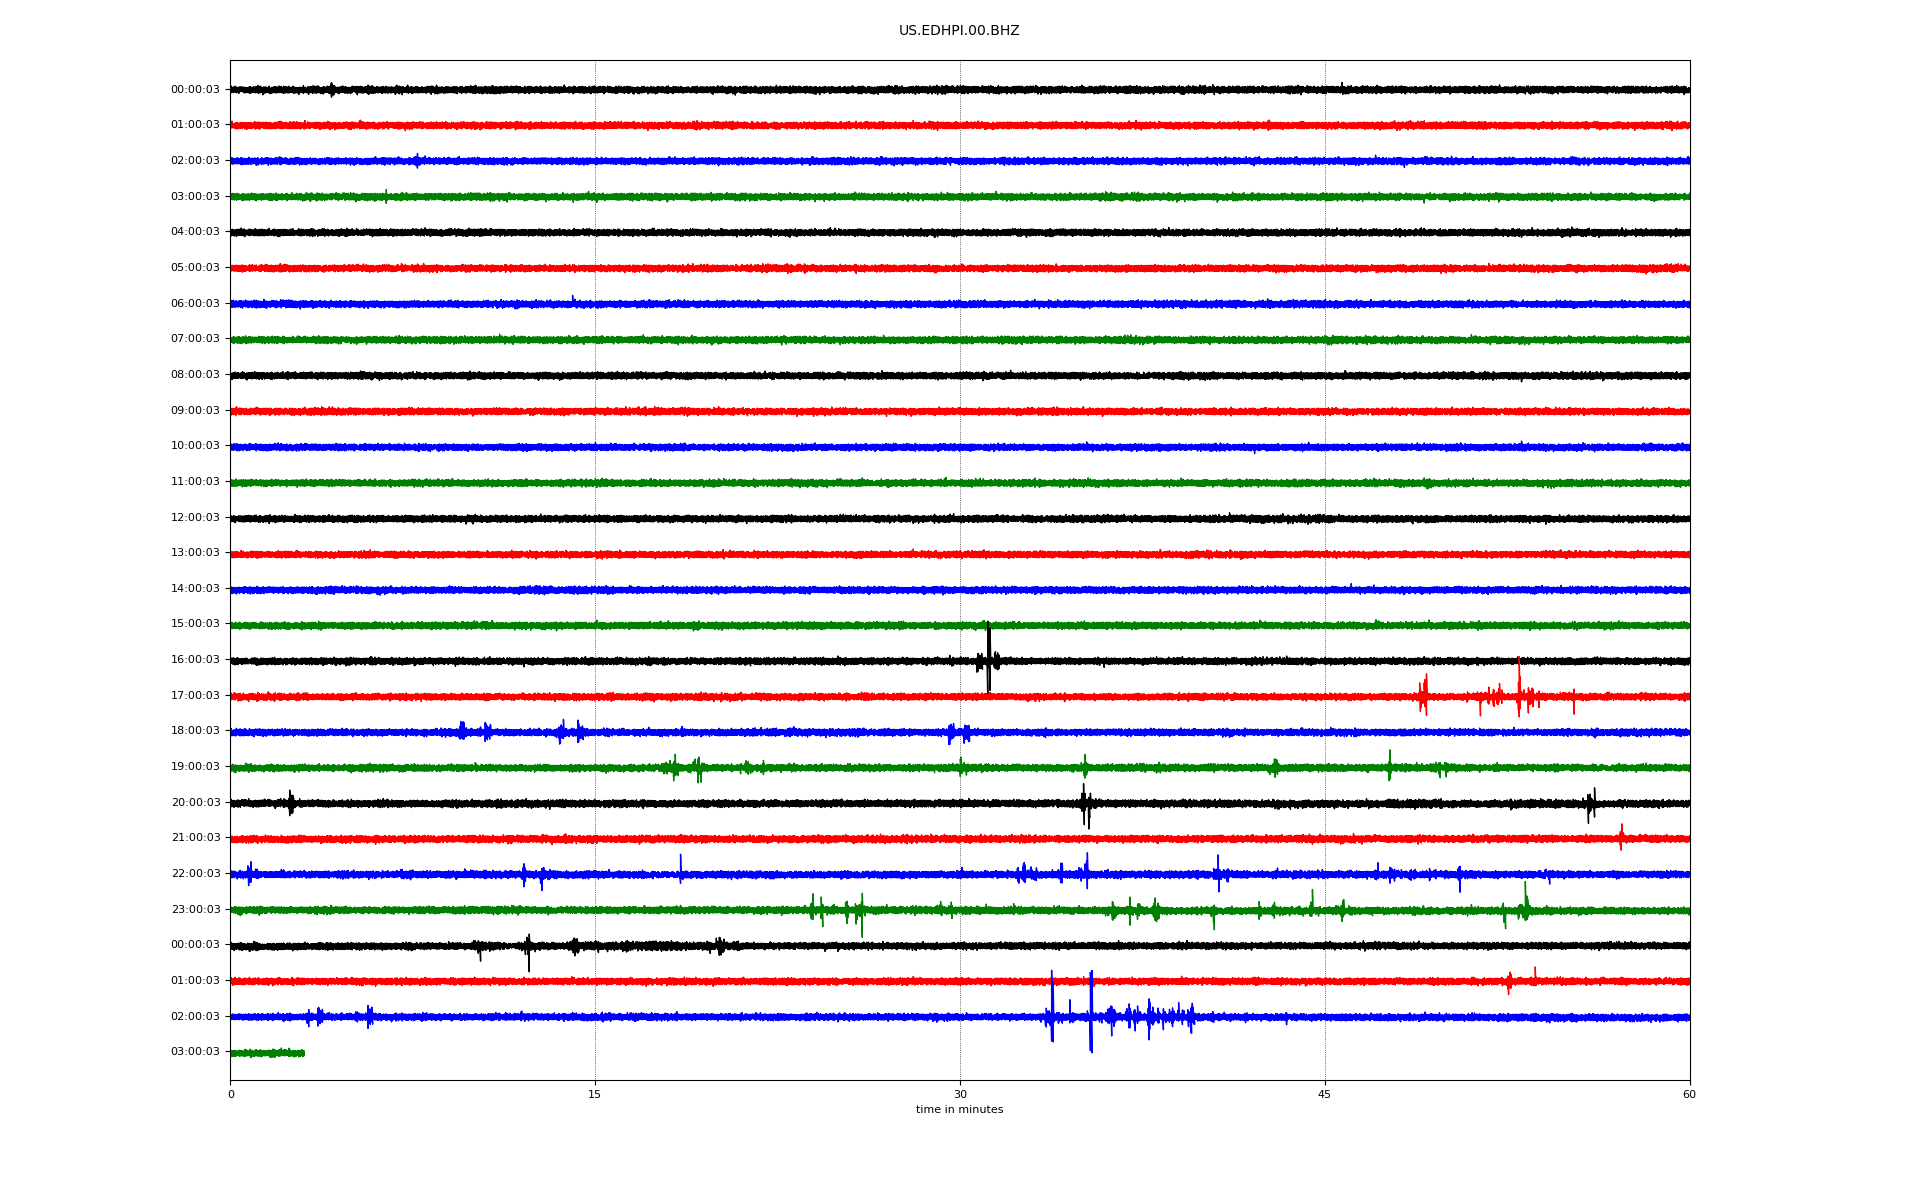Click the 09:00:03 row label
The height and width of the screenshot is (1200, 1920).
click(195, 411)
